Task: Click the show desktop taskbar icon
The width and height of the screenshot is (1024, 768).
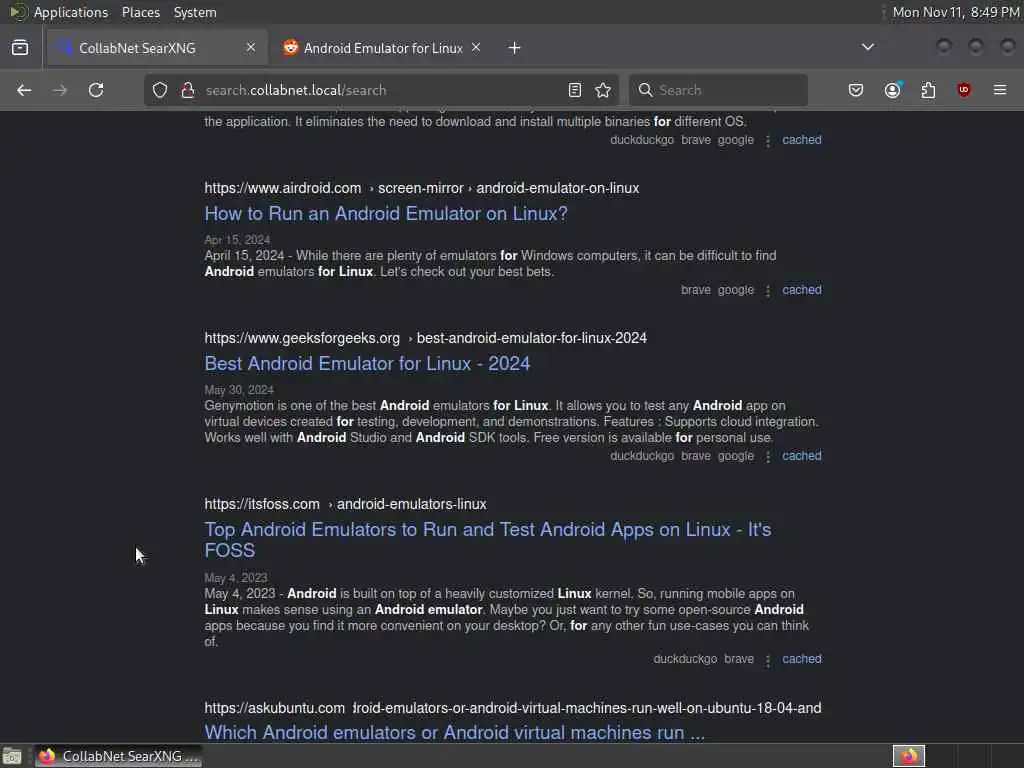Action: pos(12,756)
